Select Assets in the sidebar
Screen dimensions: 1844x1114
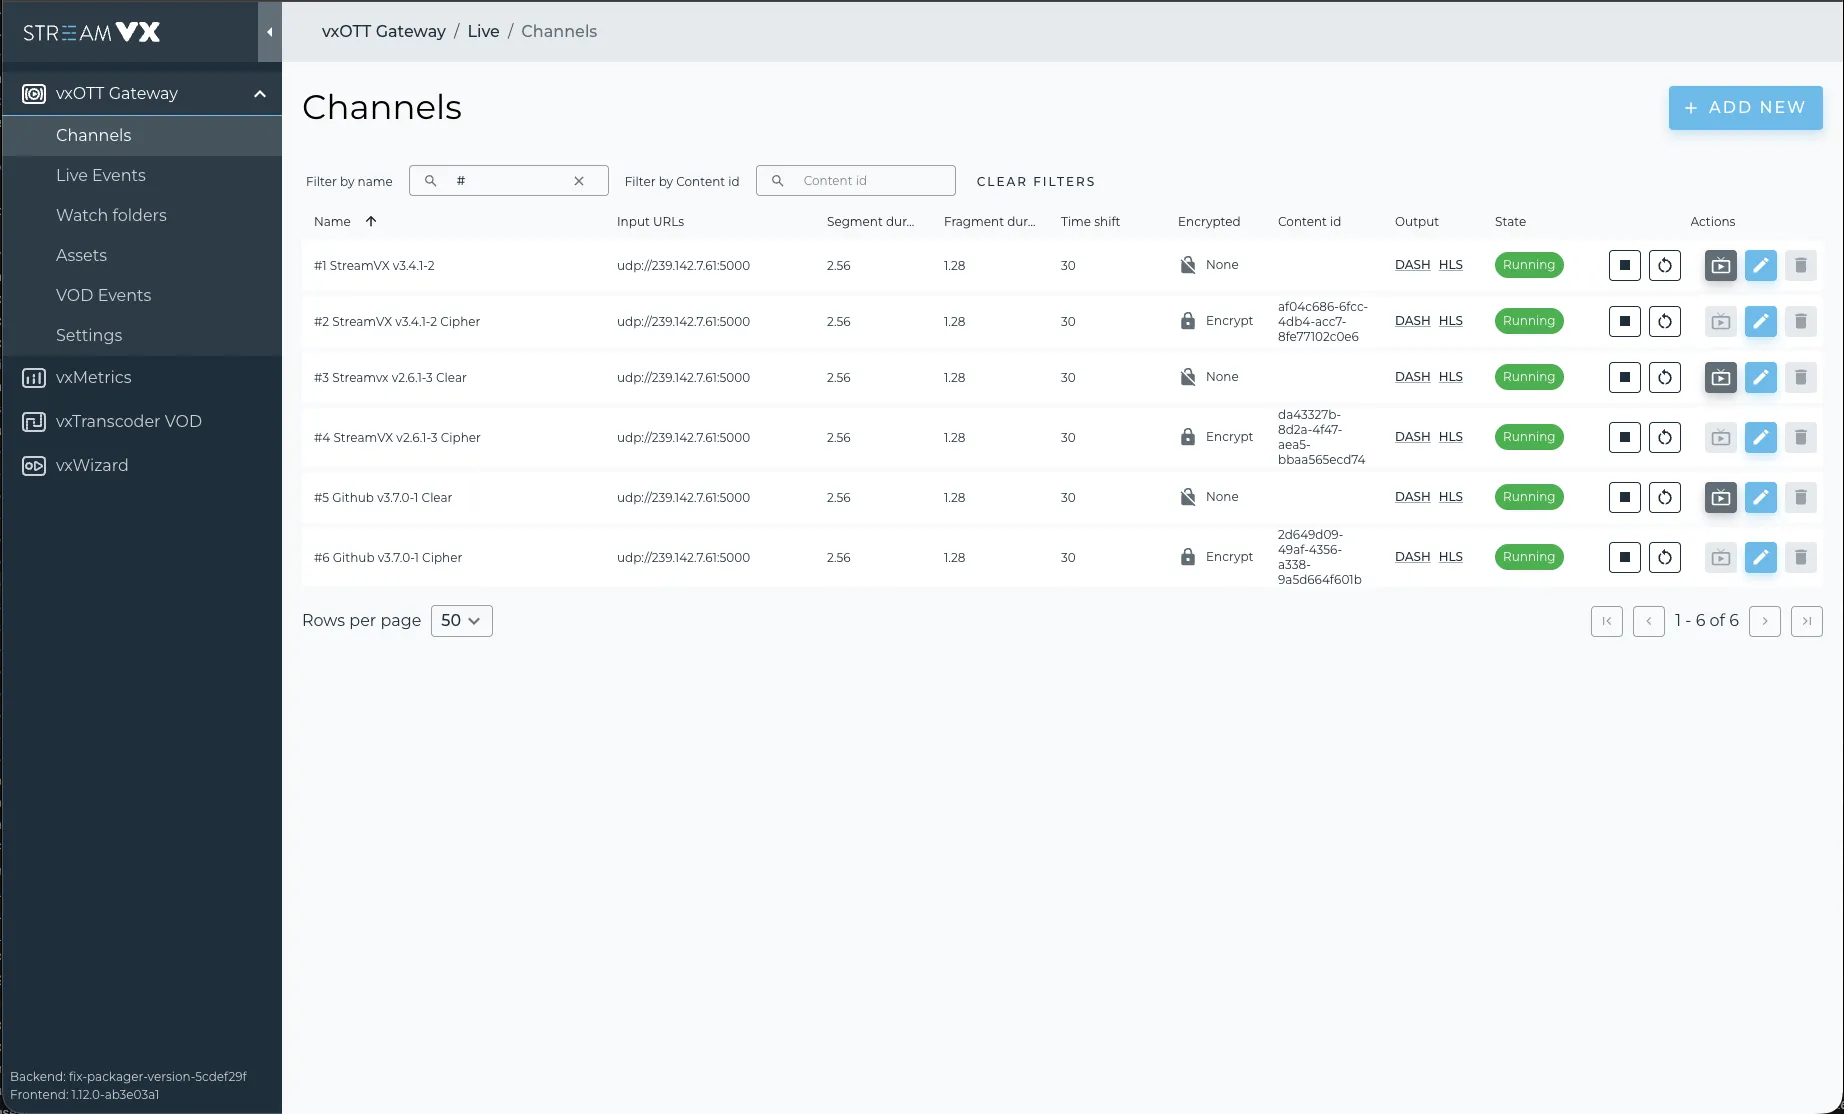click(x=141, y=255)
